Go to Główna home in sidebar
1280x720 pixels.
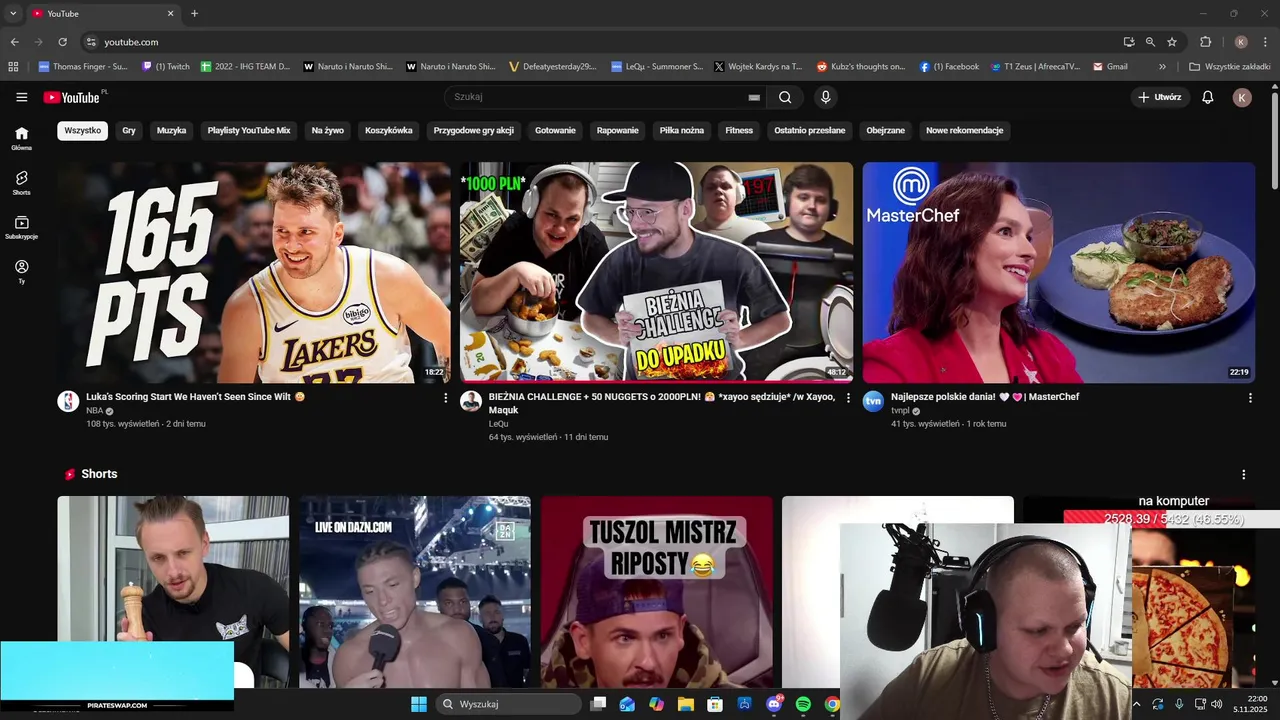tap(22, 138)
